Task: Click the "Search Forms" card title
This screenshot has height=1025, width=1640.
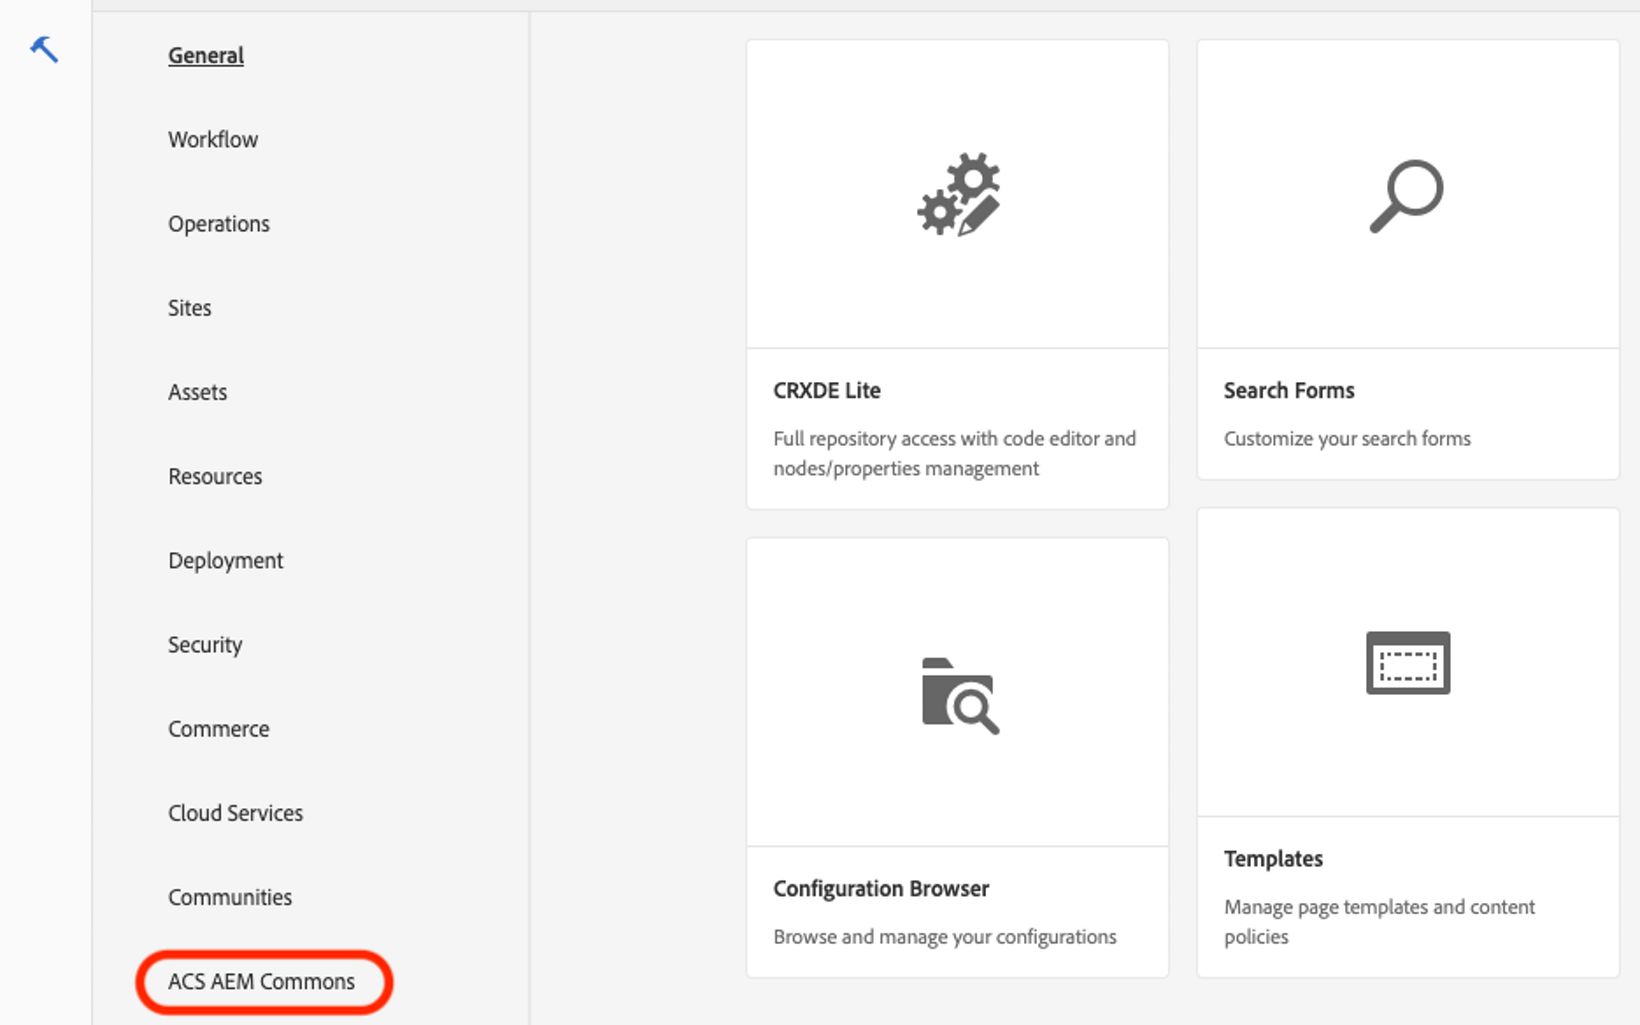Action: point(1289,391)
